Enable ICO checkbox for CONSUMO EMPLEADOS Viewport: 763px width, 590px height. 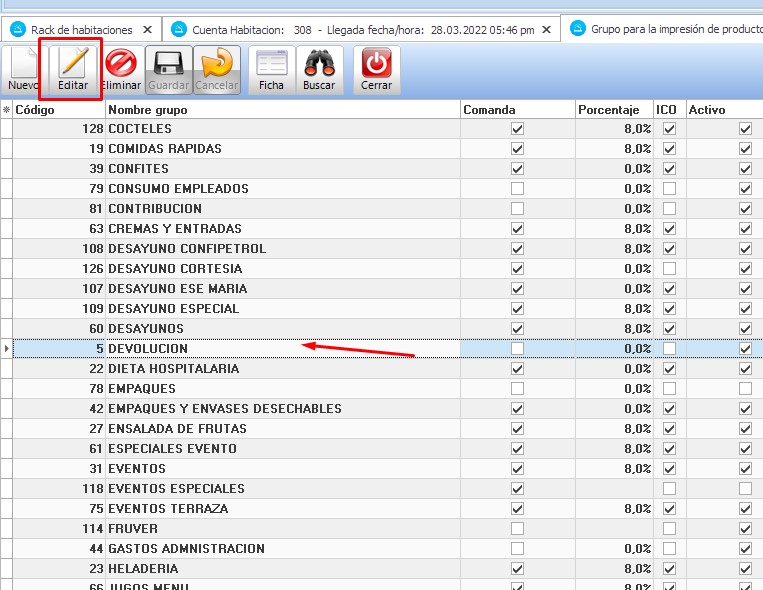(669, 189)
